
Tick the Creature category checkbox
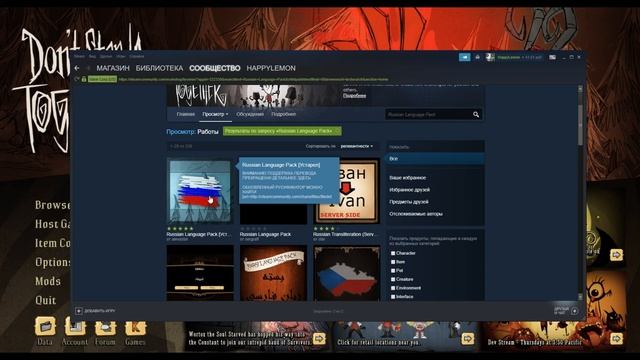click(x=393, y=280)
